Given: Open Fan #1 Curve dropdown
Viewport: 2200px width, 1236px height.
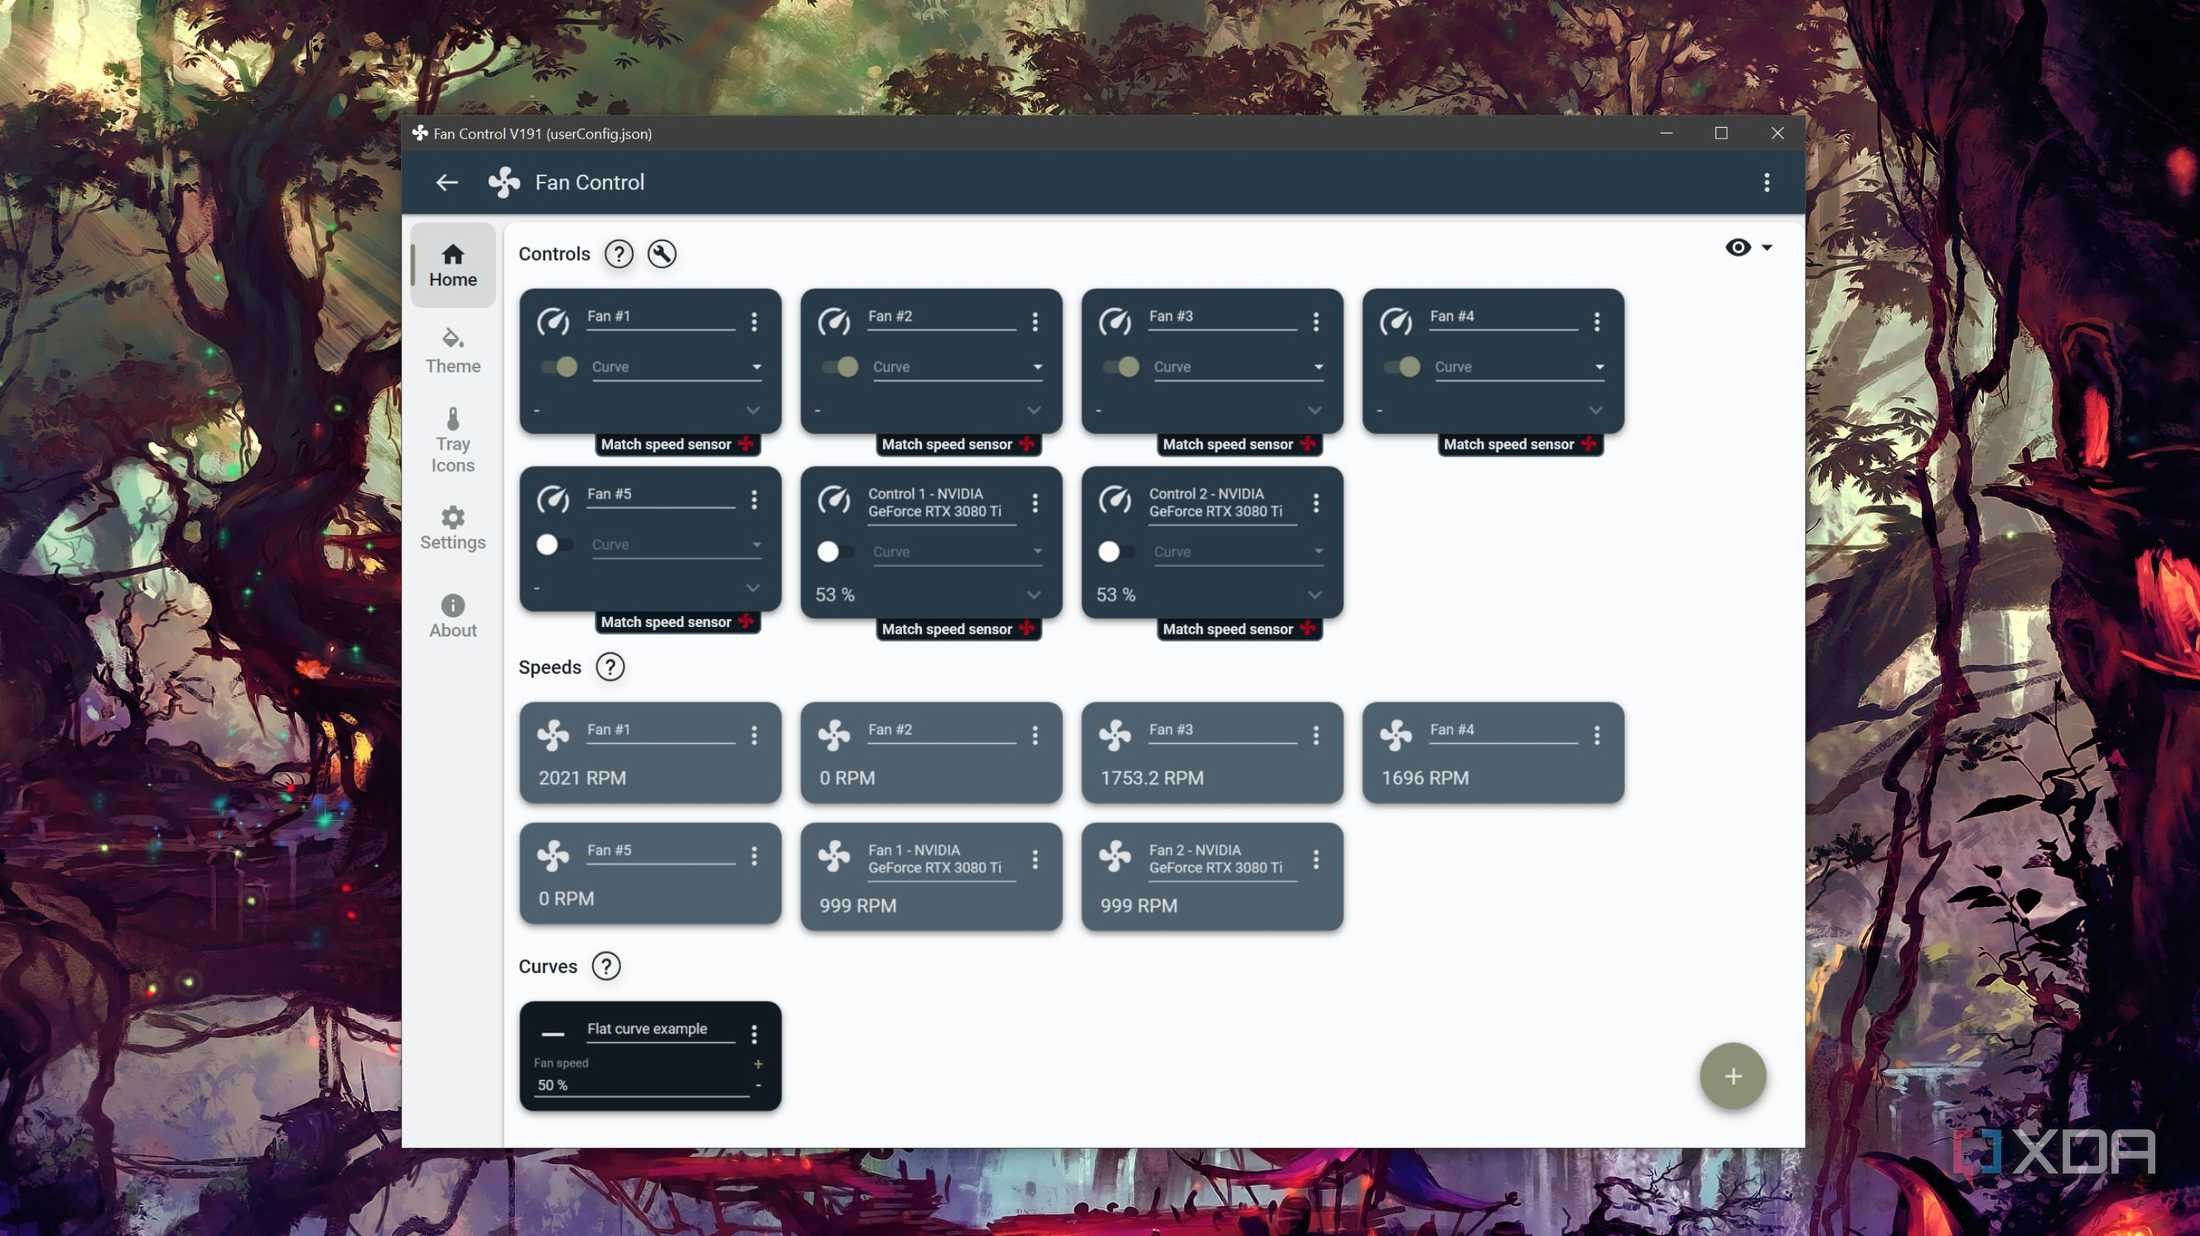Looking at the screenshot, I should pyautogui.click(x=676, y=367).
